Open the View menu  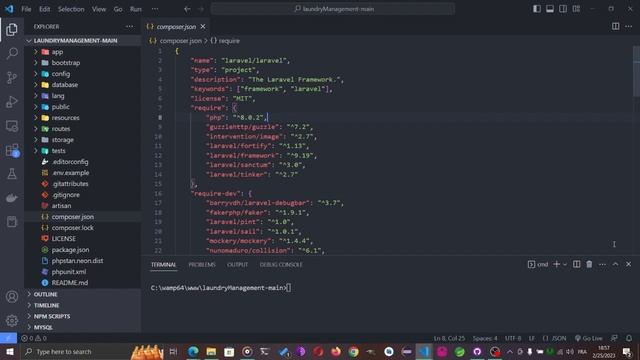coord(99,9)
